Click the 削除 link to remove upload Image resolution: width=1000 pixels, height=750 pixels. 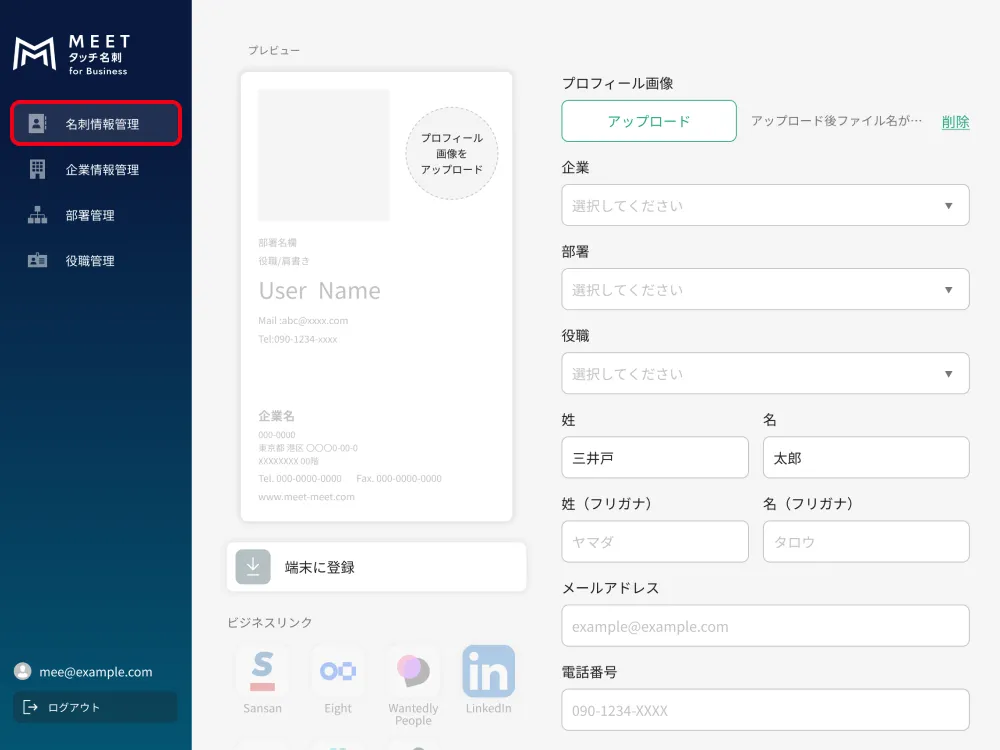tap(955, 120)
